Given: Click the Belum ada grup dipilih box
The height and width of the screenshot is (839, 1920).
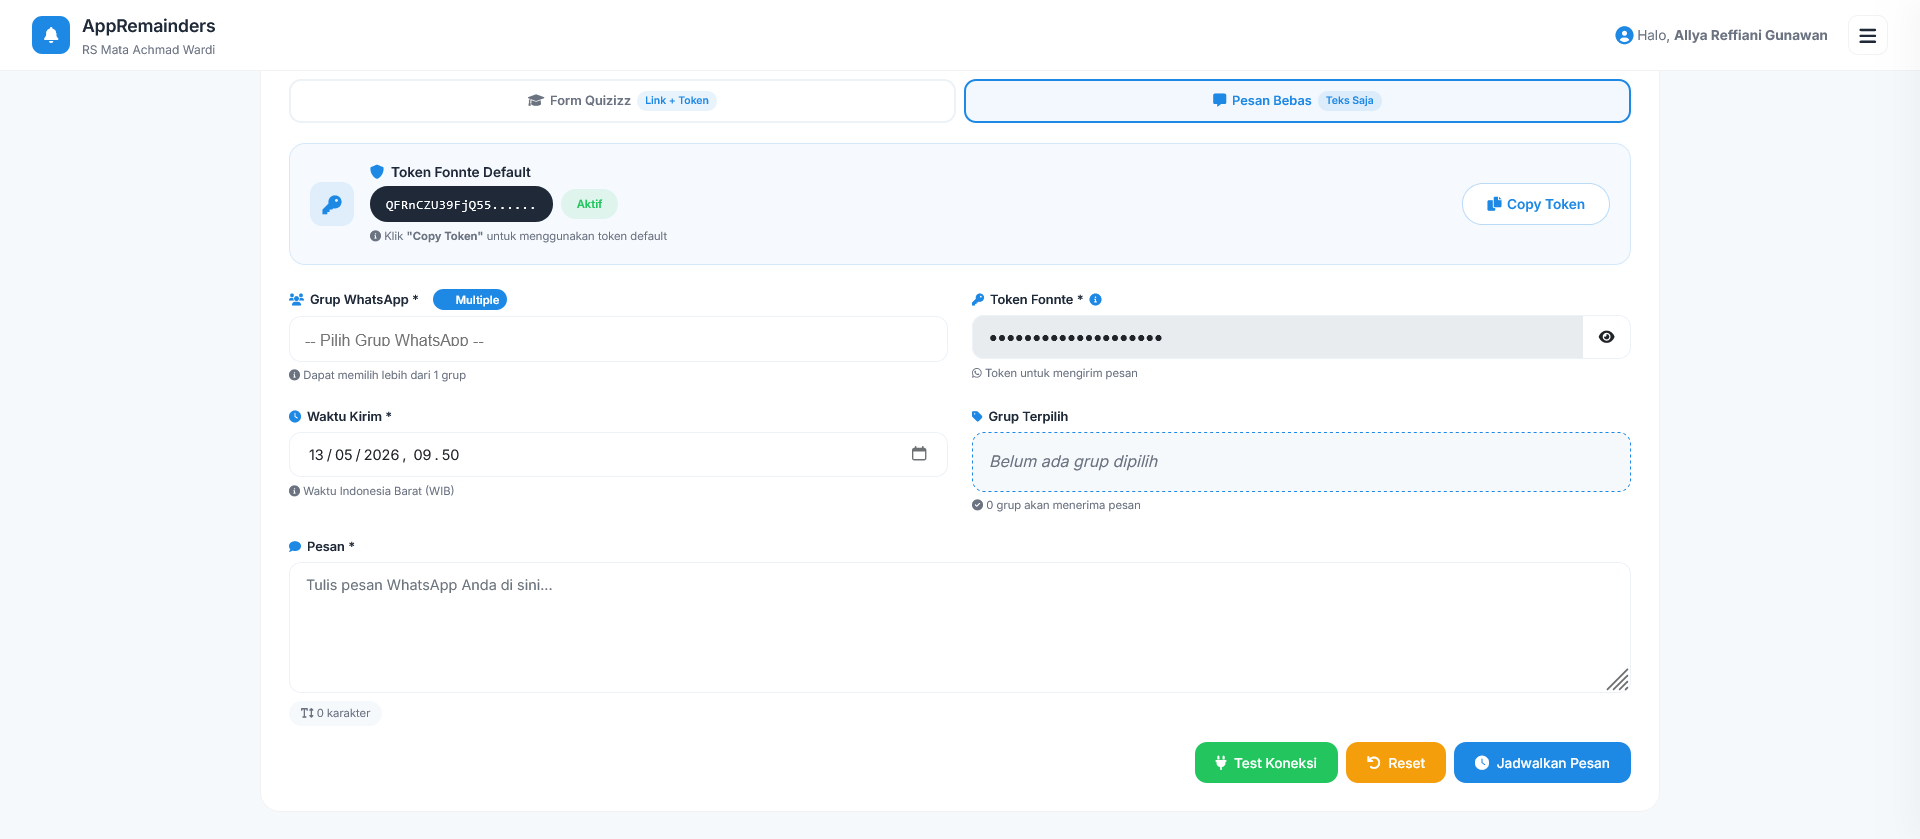Looking at the screenshot, I should pyautogui.click(x=1301, y=461).
